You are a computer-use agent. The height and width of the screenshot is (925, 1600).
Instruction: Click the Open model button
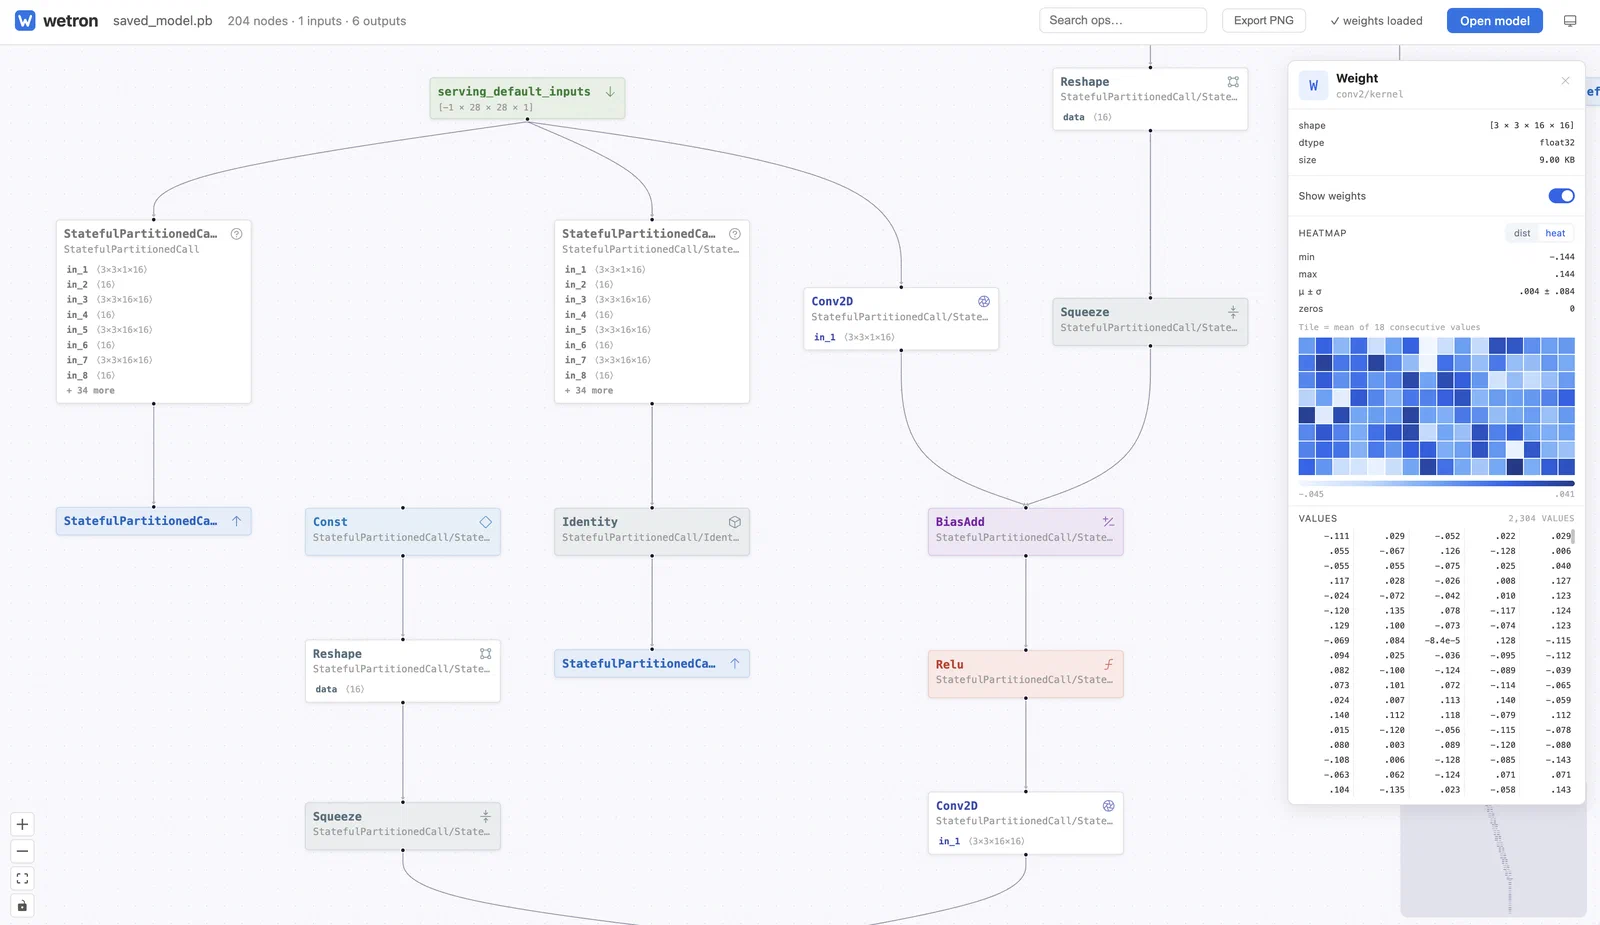1494,21
